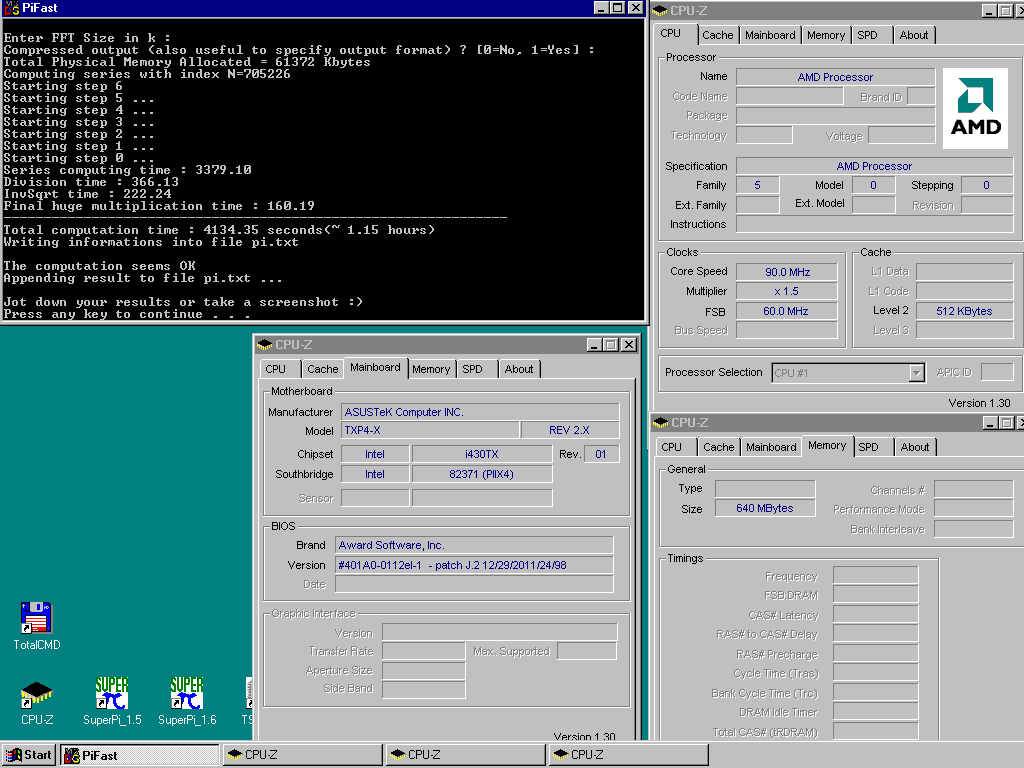Click the Name field showing AMD Processor
This screenshot has height=768, width=1024.
point(835,77)
